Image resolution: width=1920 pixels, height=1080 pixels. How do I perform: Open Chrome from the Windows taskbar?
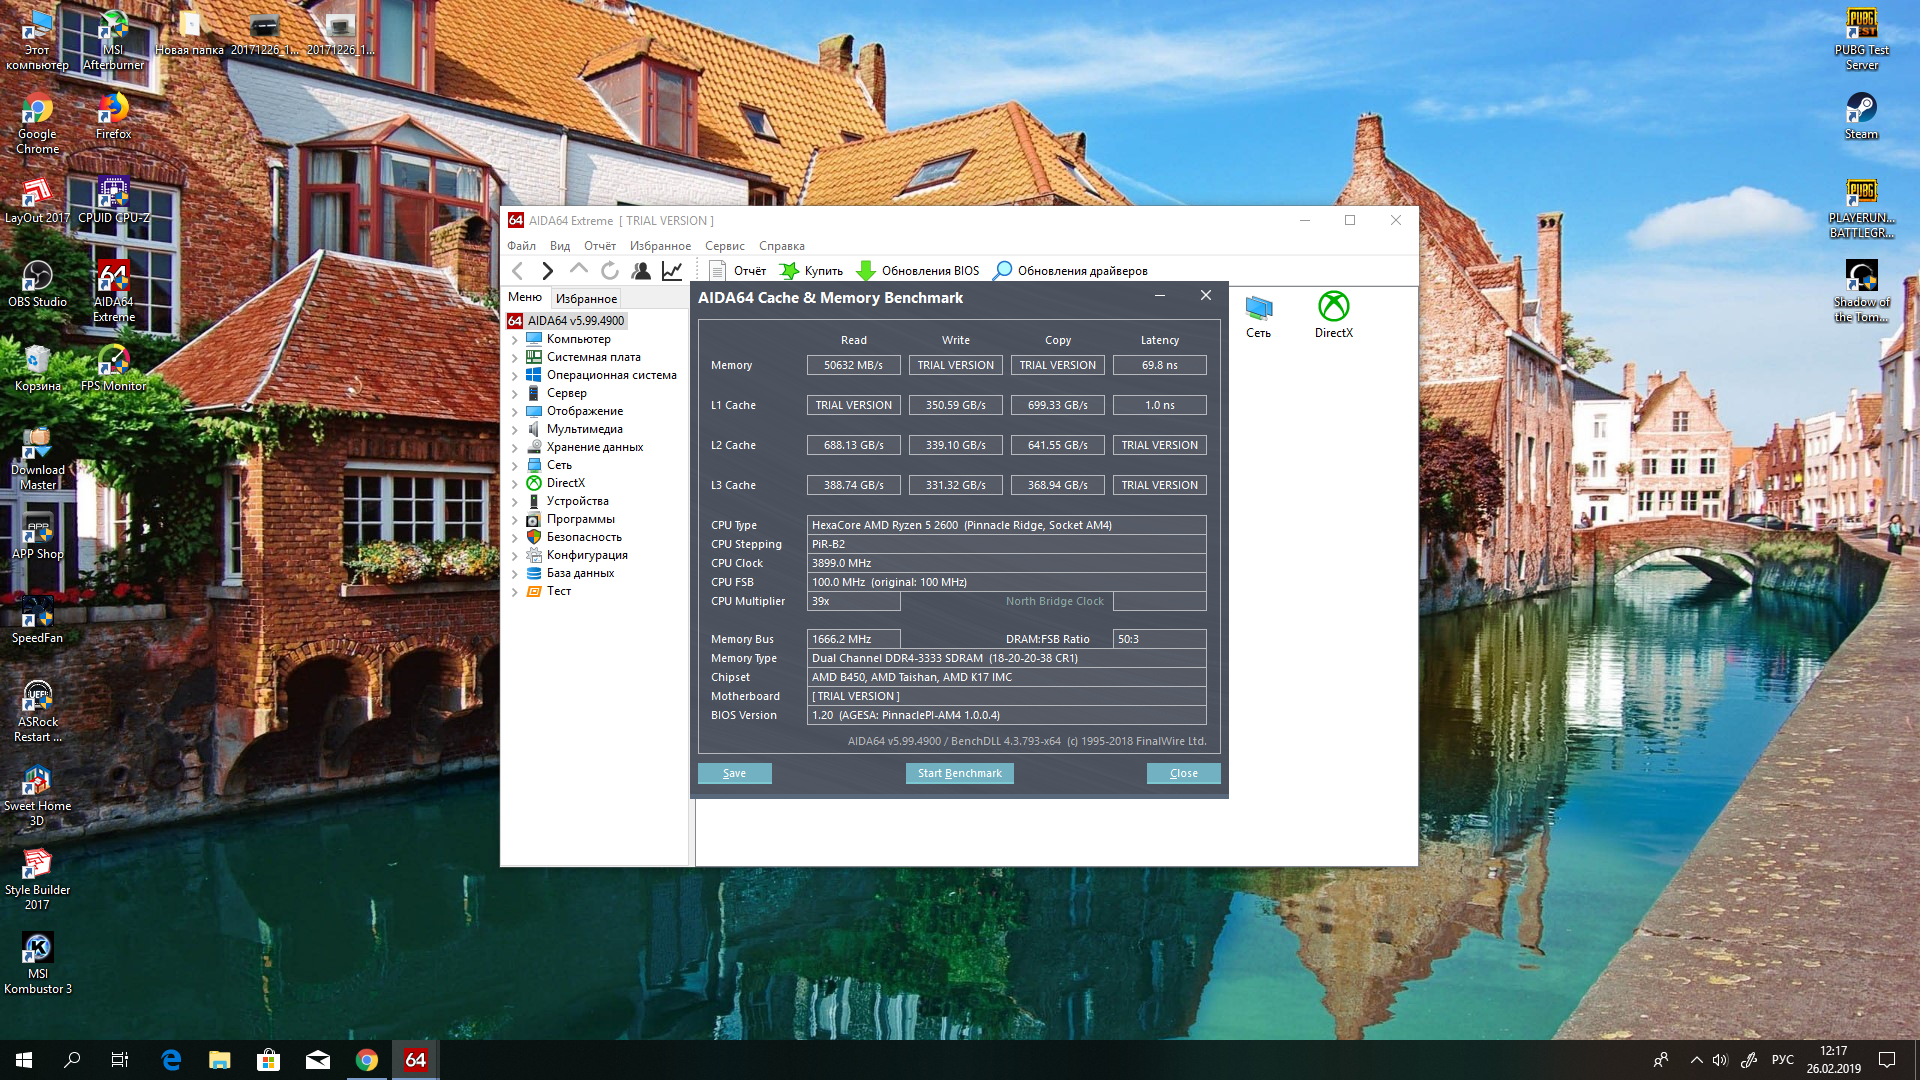click(367, 1060)
